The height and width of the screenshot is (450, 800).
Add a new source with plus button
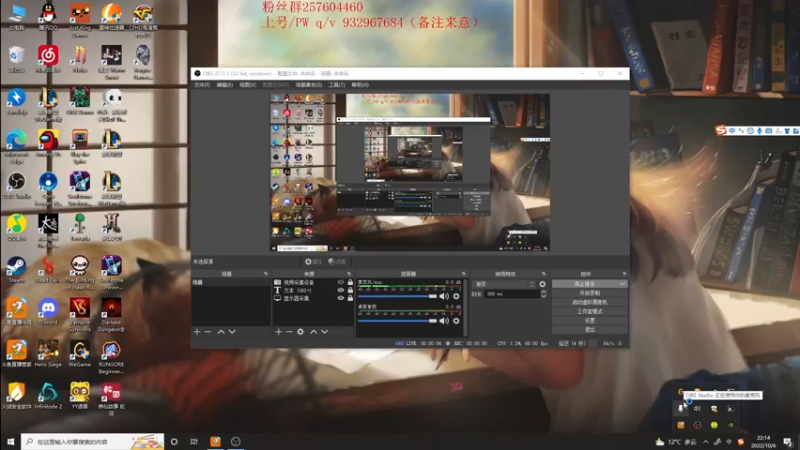(279, 332)
